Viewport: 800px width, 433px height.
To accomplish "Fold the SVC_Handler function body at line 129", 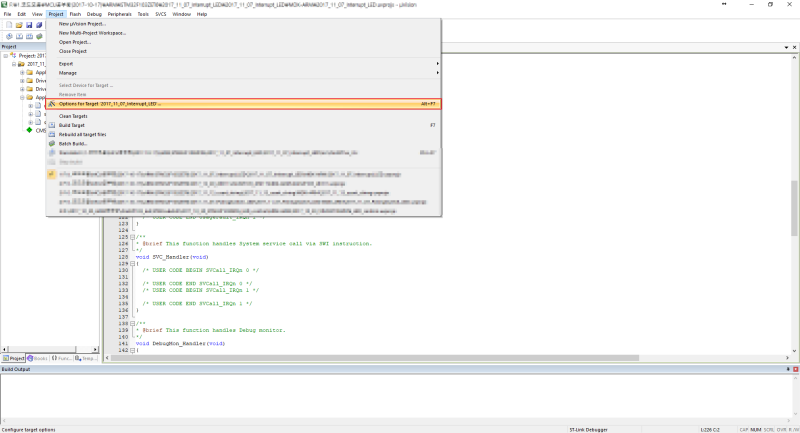I will [x=119, y=264].
